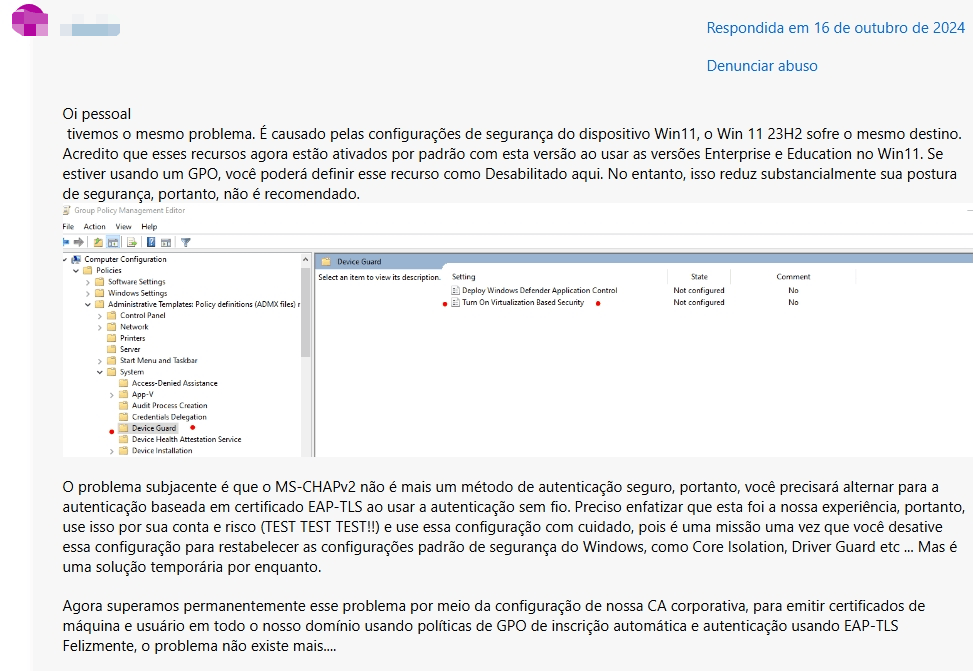Image resolution: width=973 pixels, height=671 pixels.
Task: Select 'Turn On Virtualization Based Security' setting
Action: point(522,302)
